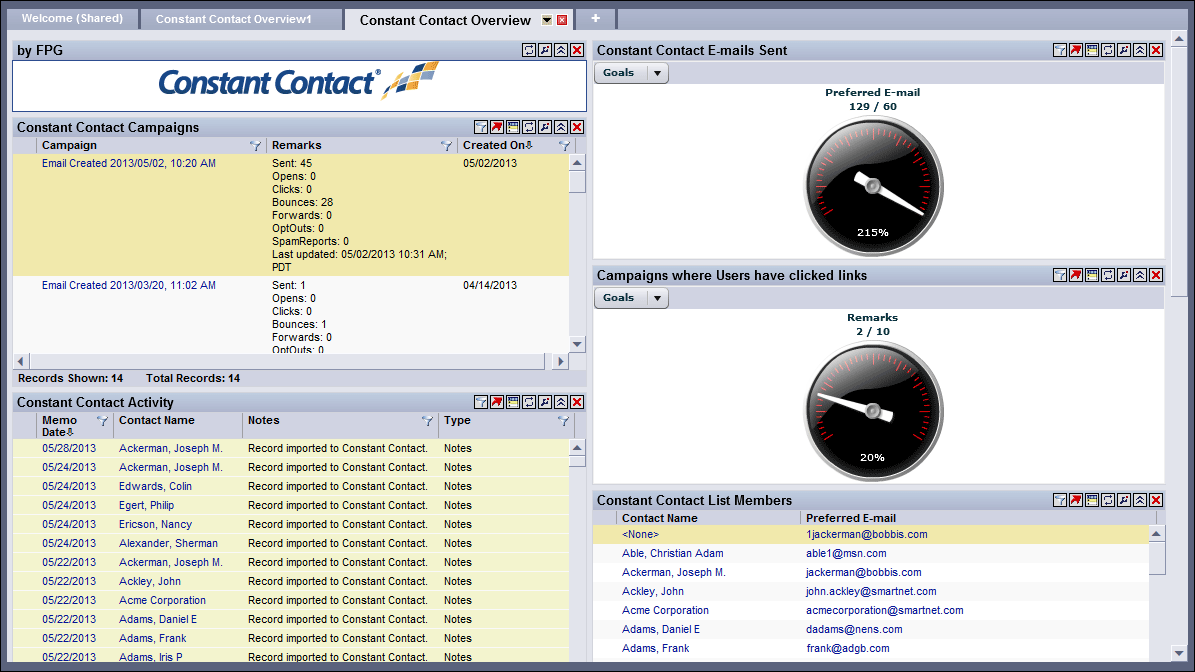The width and height of the screenshot is (1195, 672).
Task: Switch to the Welcome (Shared) tab
Action: click(72, 18)
